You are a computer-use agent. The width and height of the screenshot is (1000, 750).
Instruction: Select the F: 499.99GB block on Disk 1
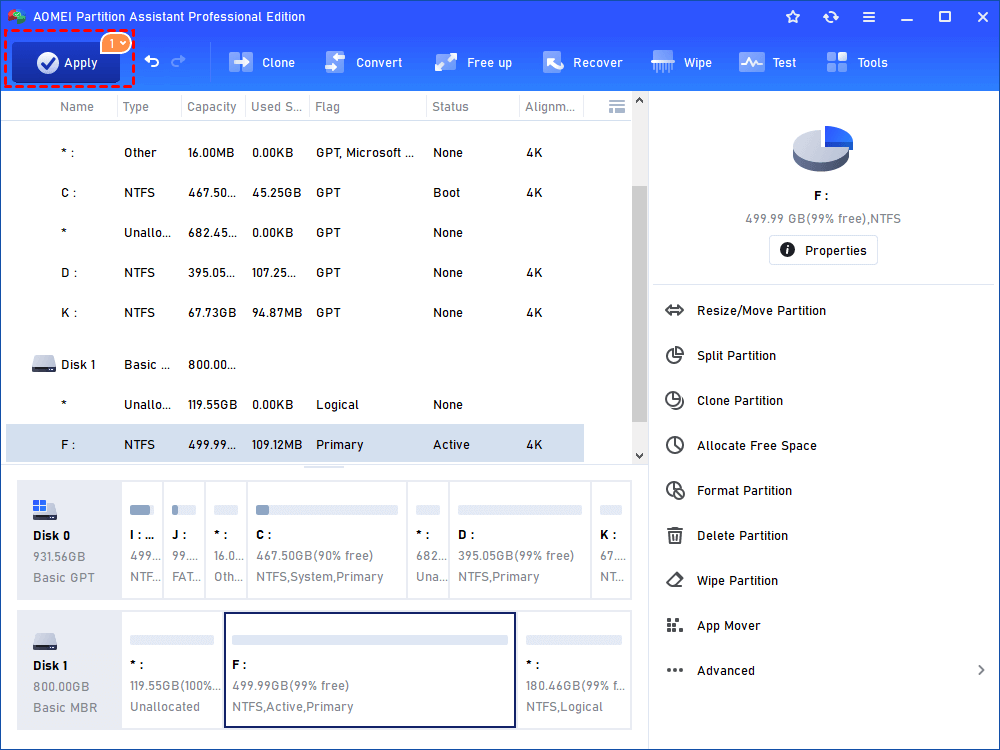369,670
